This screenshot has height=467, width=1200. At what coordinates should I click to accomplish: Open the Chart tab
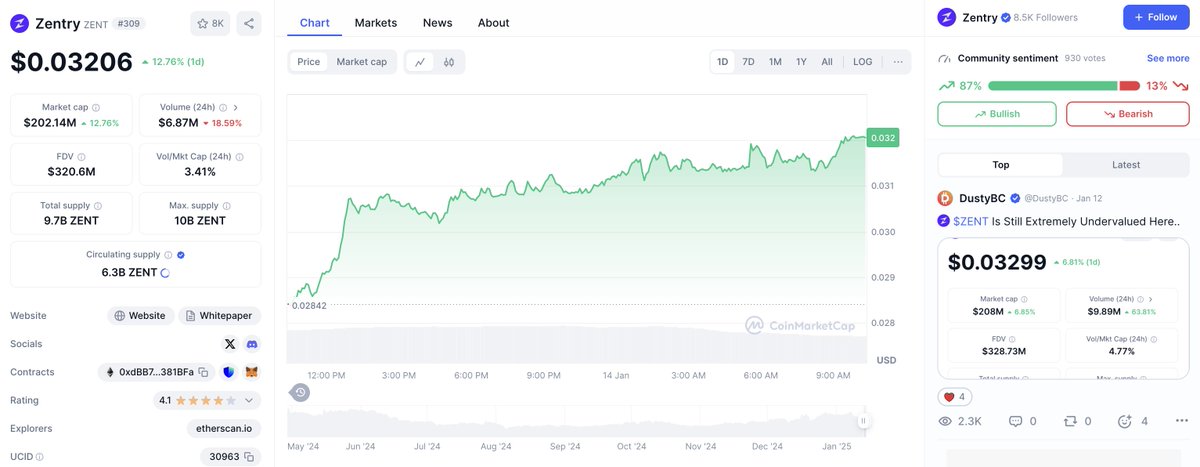click(315, 23)
